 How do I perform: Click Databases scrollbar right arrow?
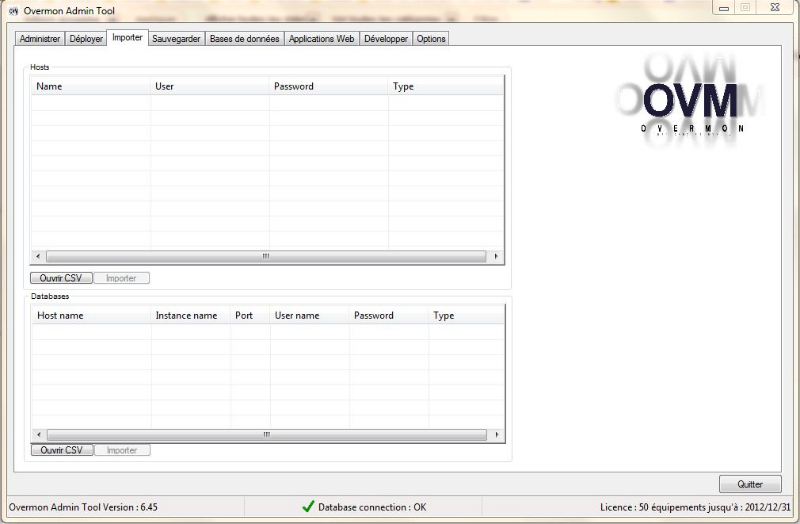(497, 435)
